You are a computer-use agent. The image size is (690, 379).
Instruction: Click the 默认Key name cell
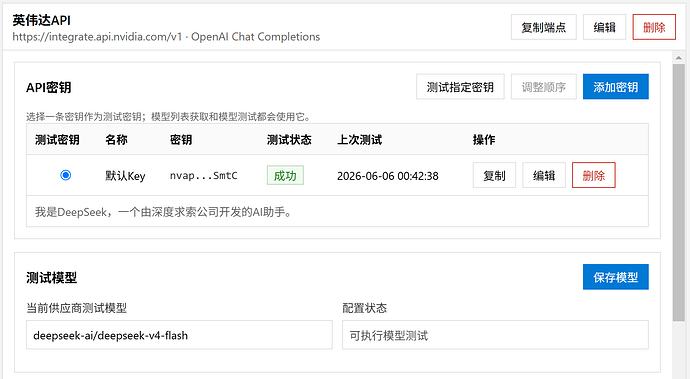[125, 176]
